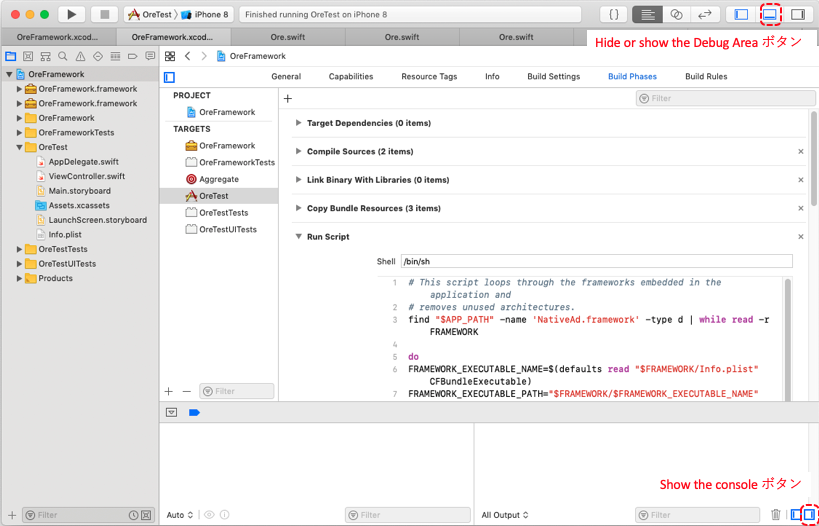Open the All Output dropdown
The height and width of the screenshot is (526, 819).
pyautogui.click(x=505, y=515)
